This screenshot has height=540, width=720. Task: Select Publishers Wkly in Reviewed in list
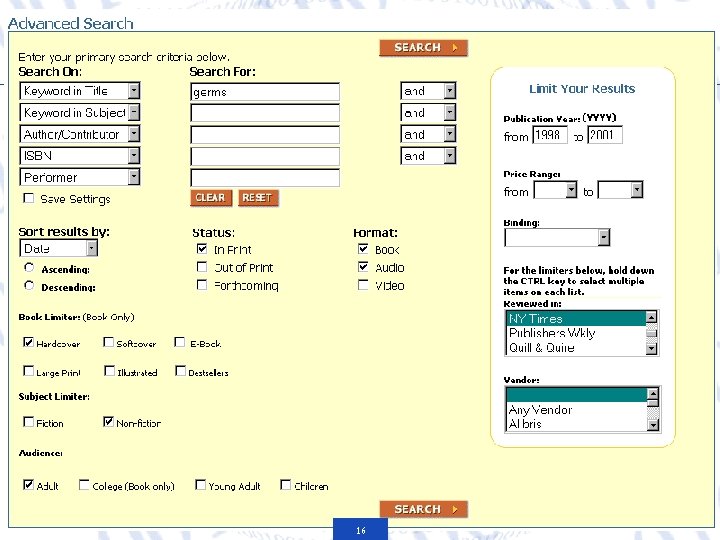coord(576,333)
